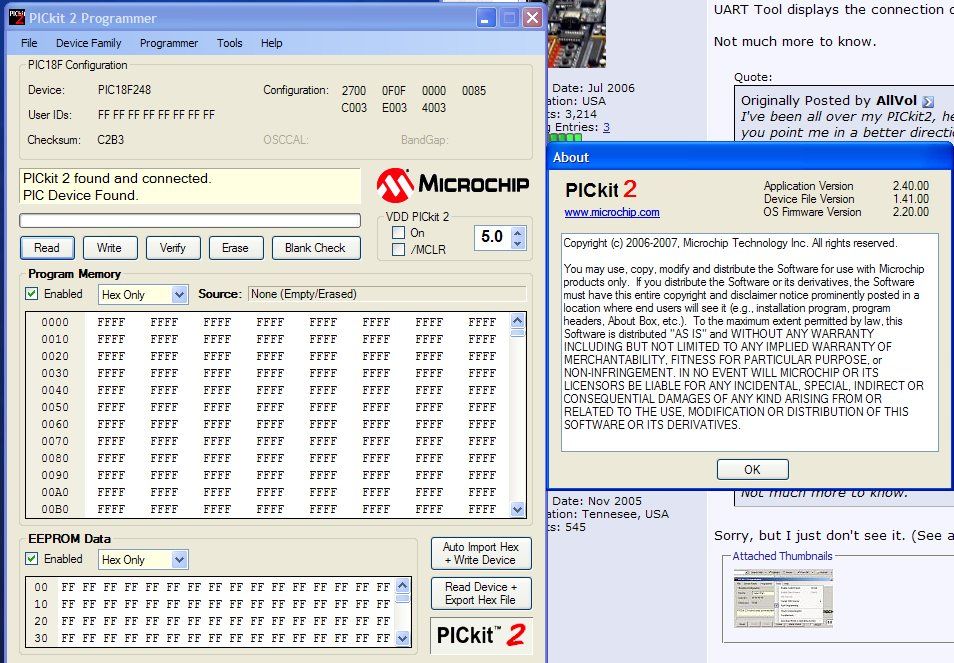
Task: Open www.microchip.com link in About dialog
Action: [x=612, y=212]
